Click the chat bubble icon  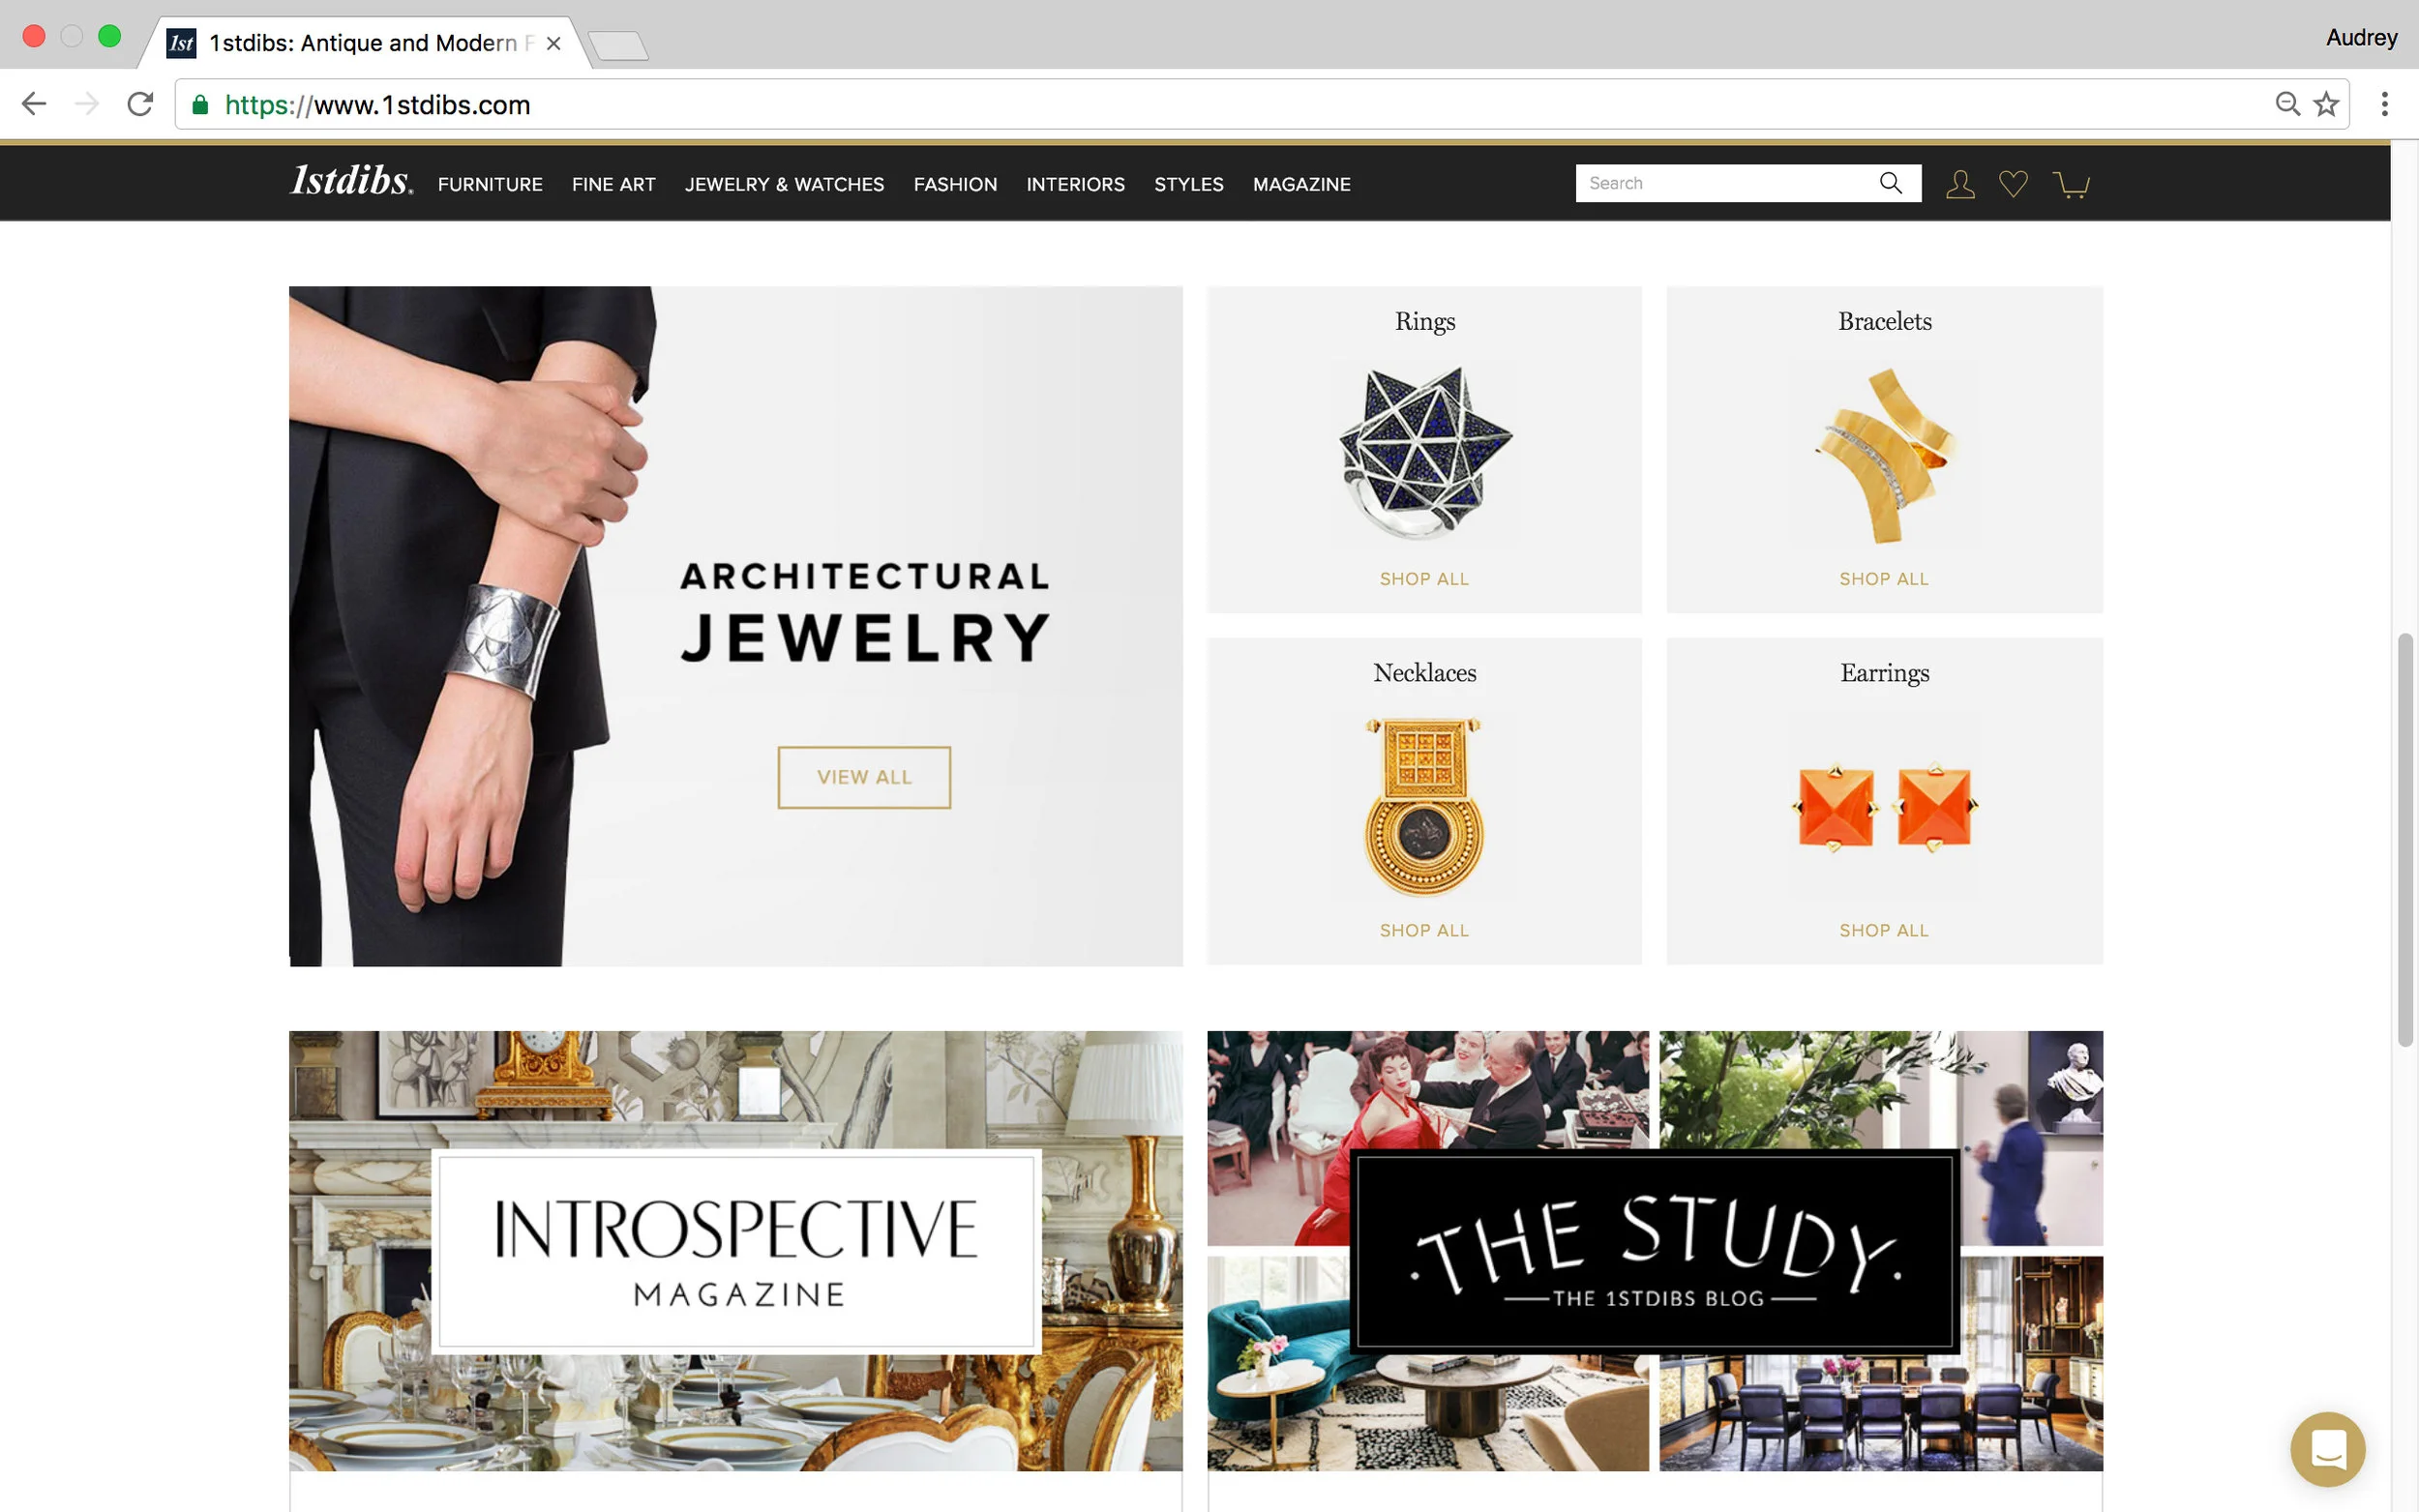tap(2327, 1448)
